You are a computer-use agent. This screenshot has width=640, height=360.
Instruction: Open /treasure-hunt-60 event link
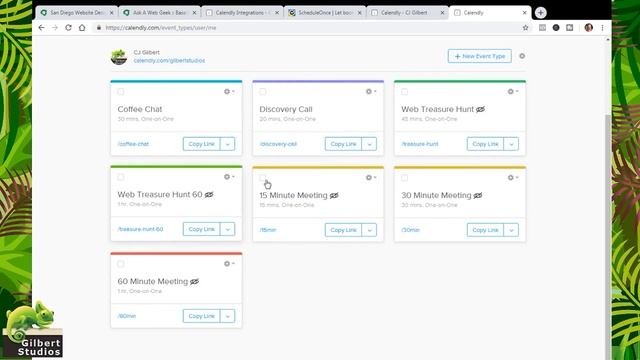tap(140, 229)
